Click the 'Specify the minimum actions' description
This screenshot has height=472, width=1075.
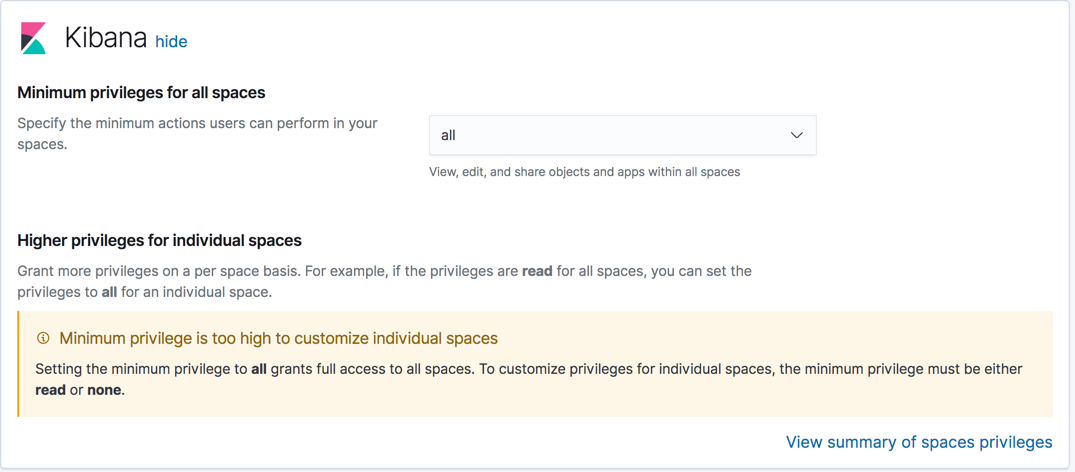coord(197,133)
